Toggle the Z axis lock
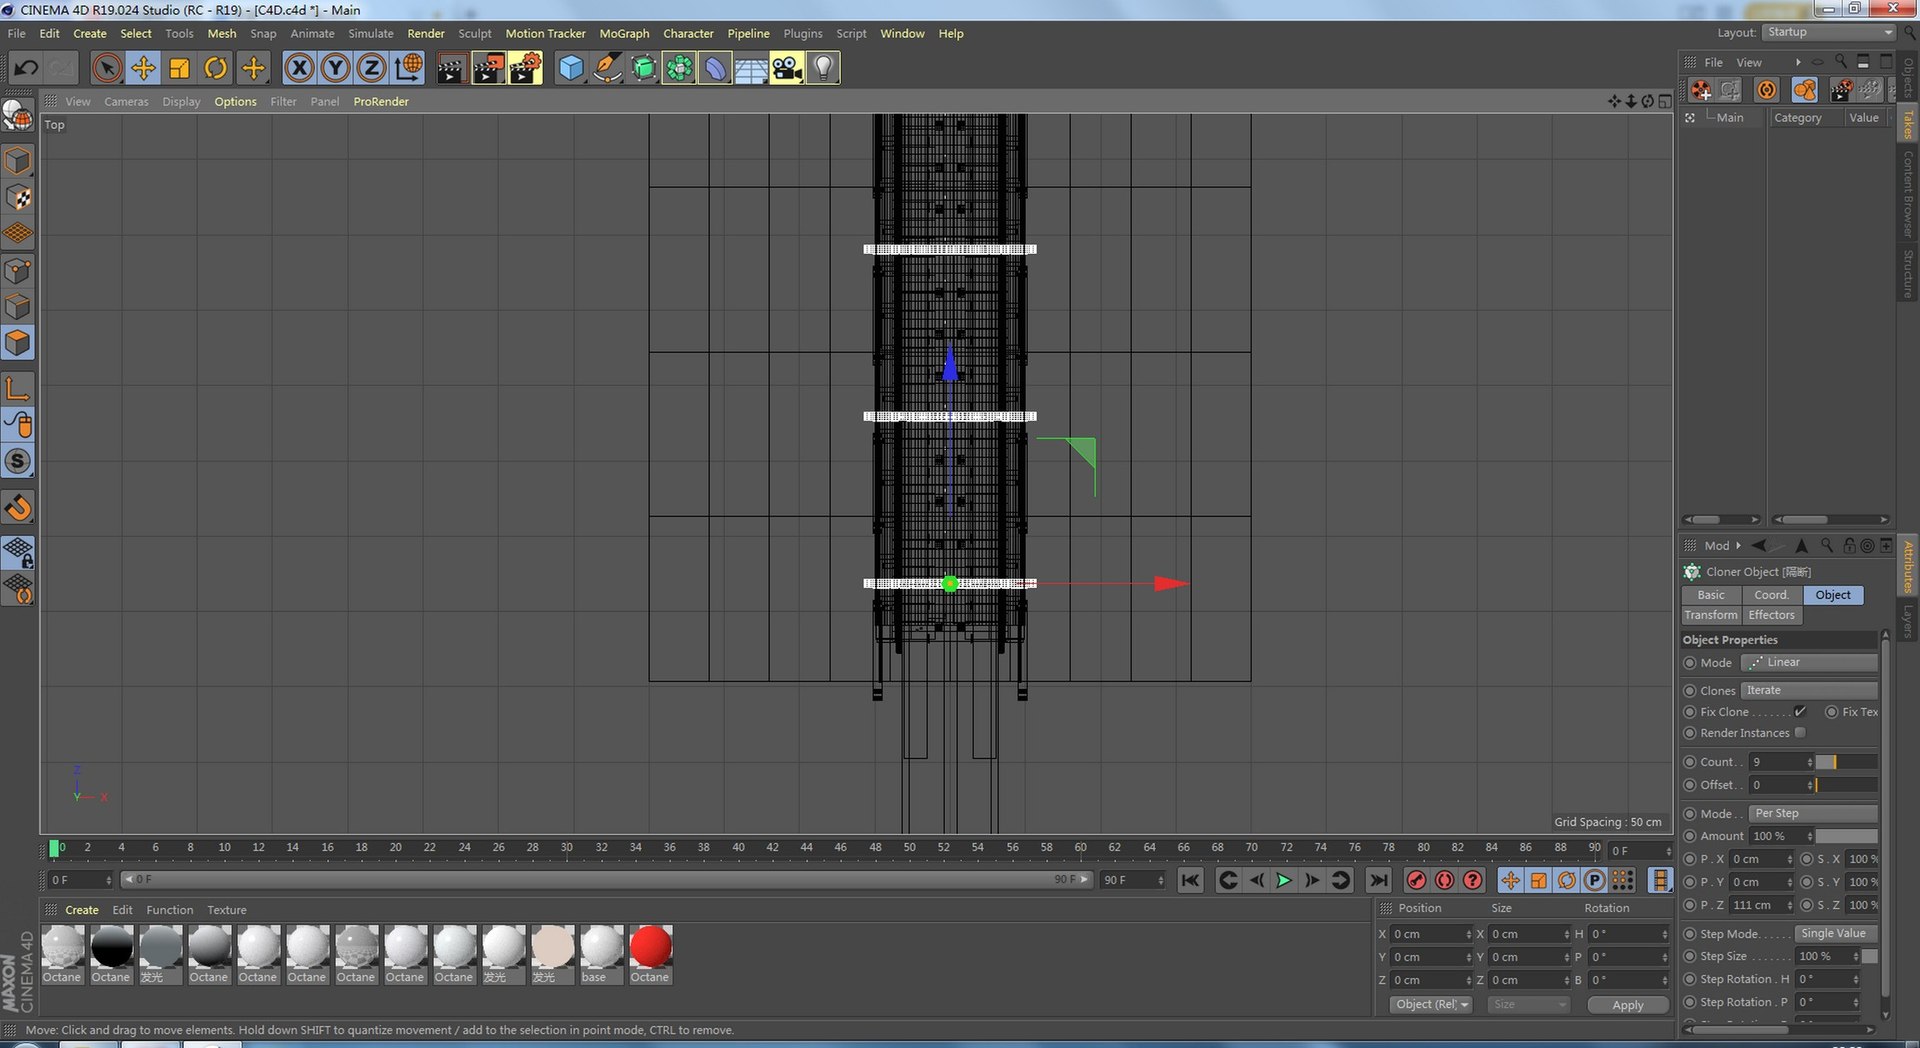 tap(371, 68)
